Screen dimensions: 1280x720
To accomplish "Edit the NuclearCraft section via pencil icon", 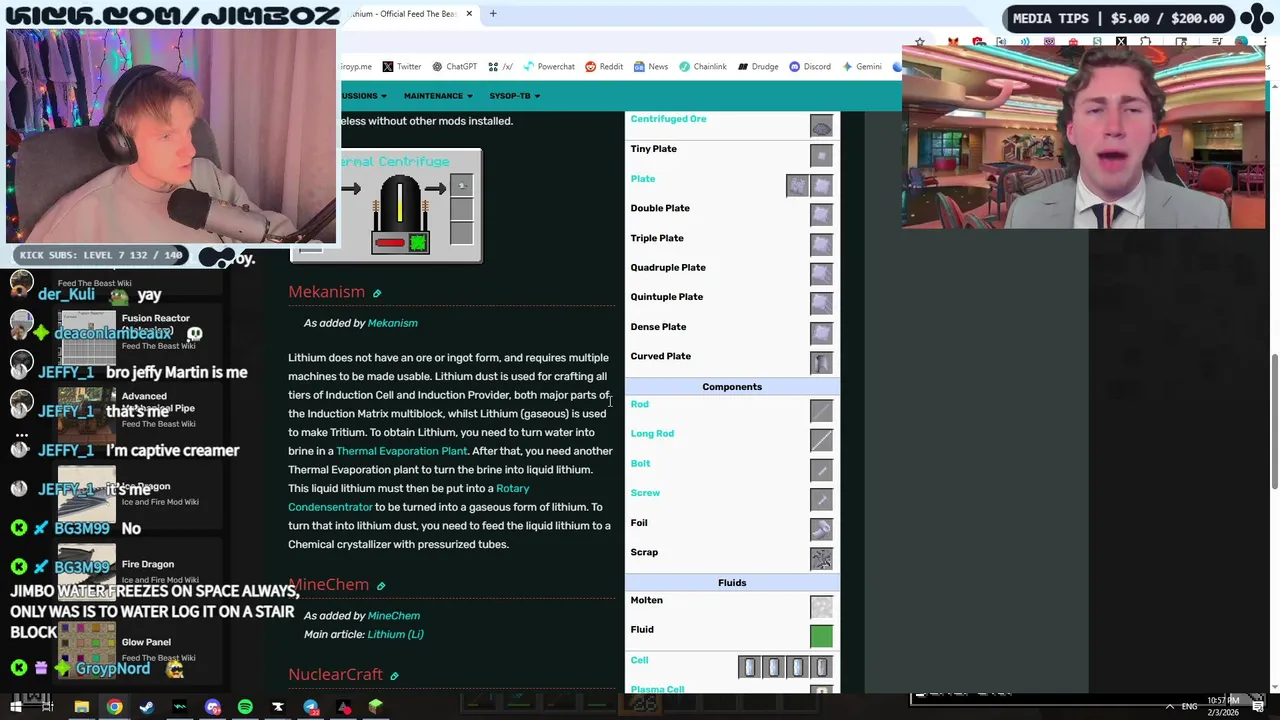I will (394, 677).
